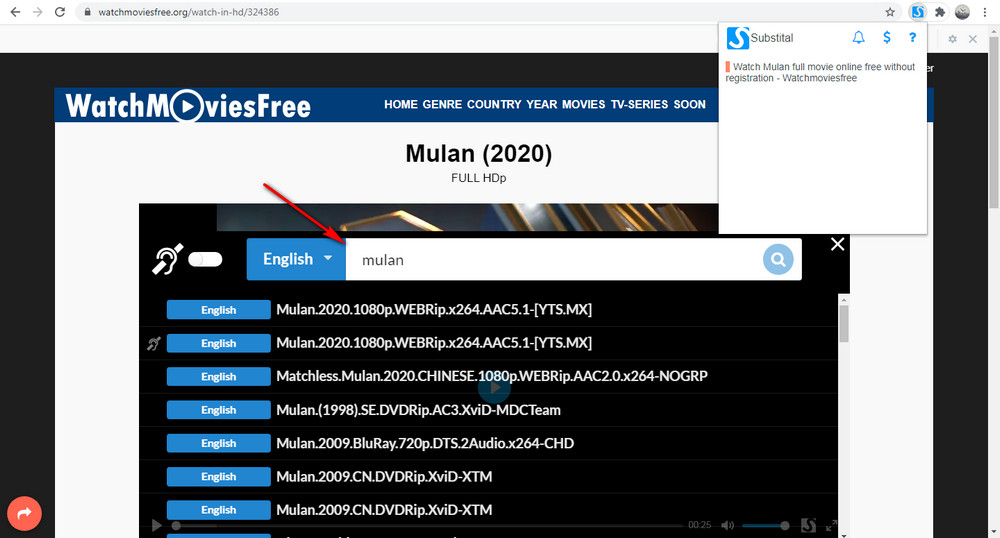Select Mulan.(1998).SE.DVDRip subtitle
Screen dimensions: 1000x538
(x=418, y=410)
